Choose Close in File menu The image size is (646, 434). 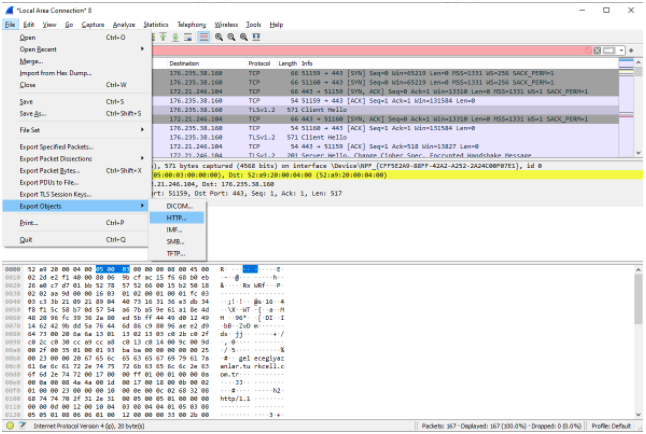tap(76, 85)
